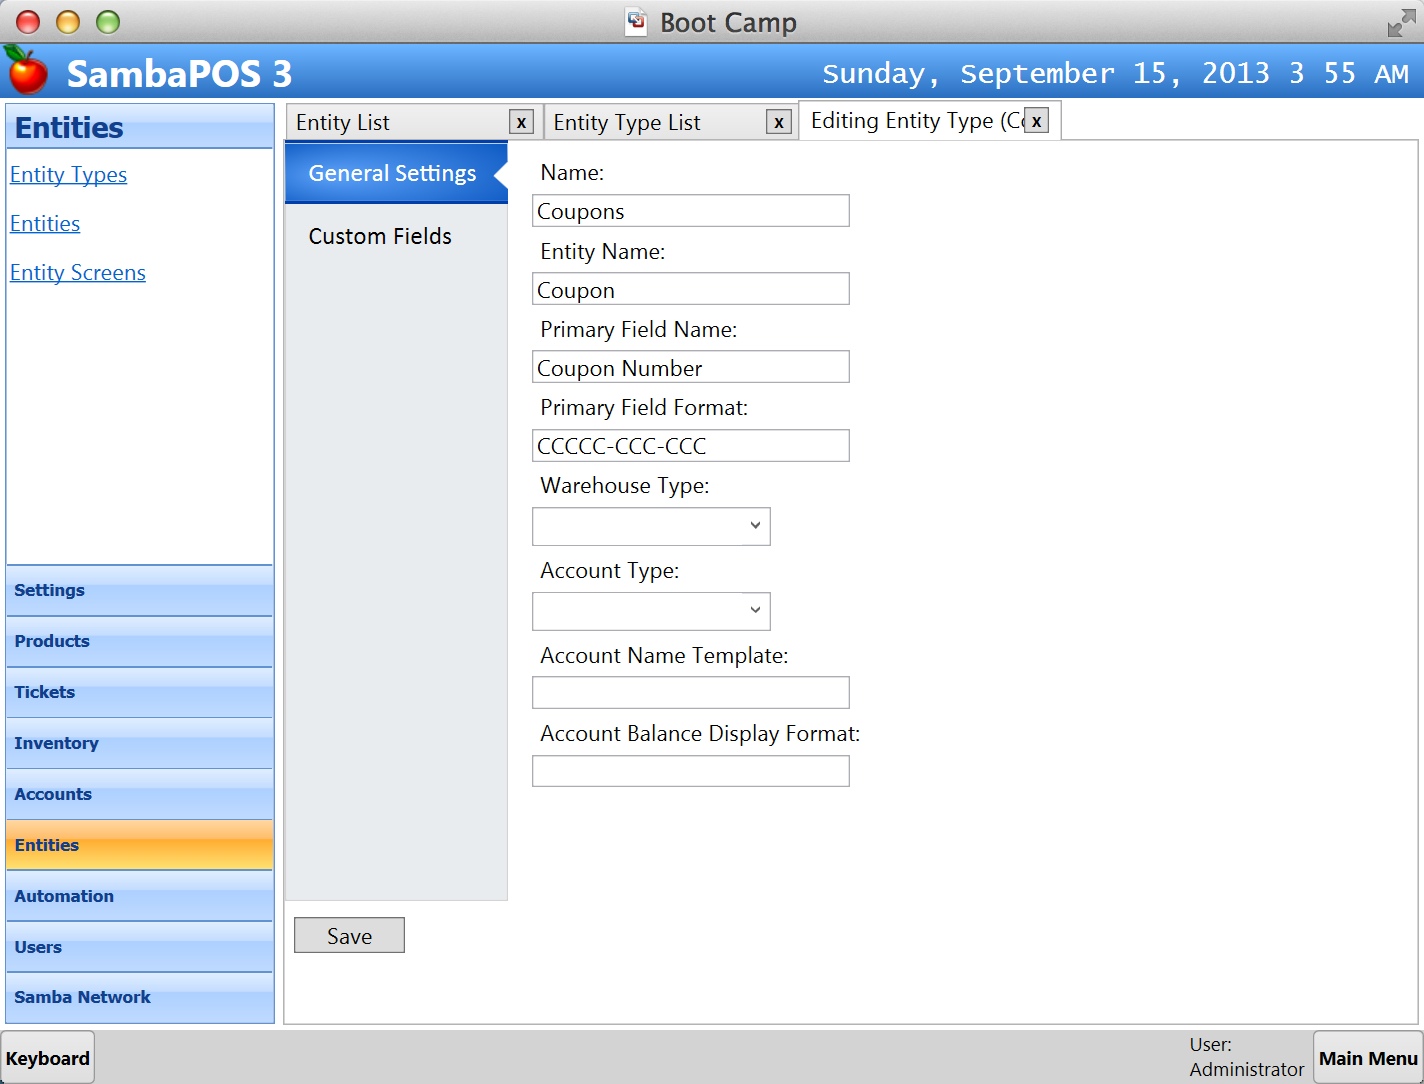Close the Editing Entity Type tab

(1037, 121)
